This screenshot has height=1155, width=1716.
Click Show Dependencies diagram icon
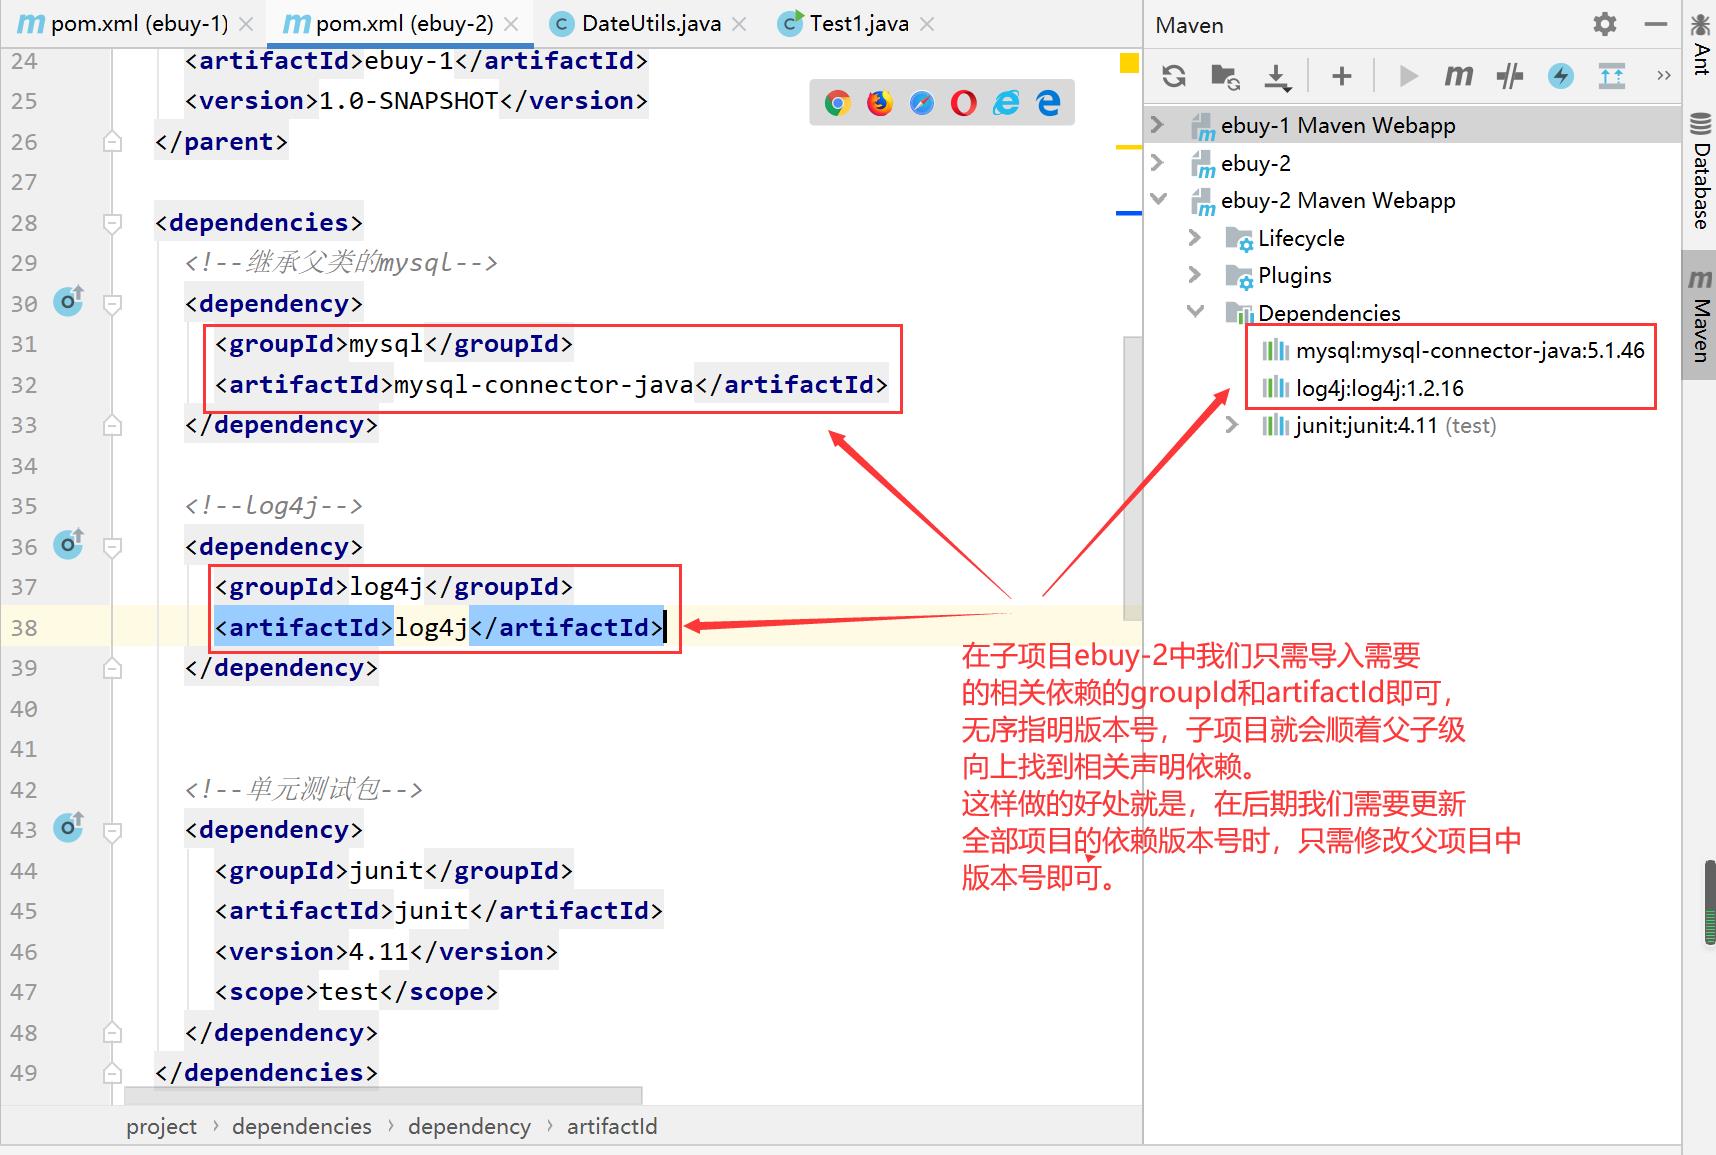tap(1612, 76)
